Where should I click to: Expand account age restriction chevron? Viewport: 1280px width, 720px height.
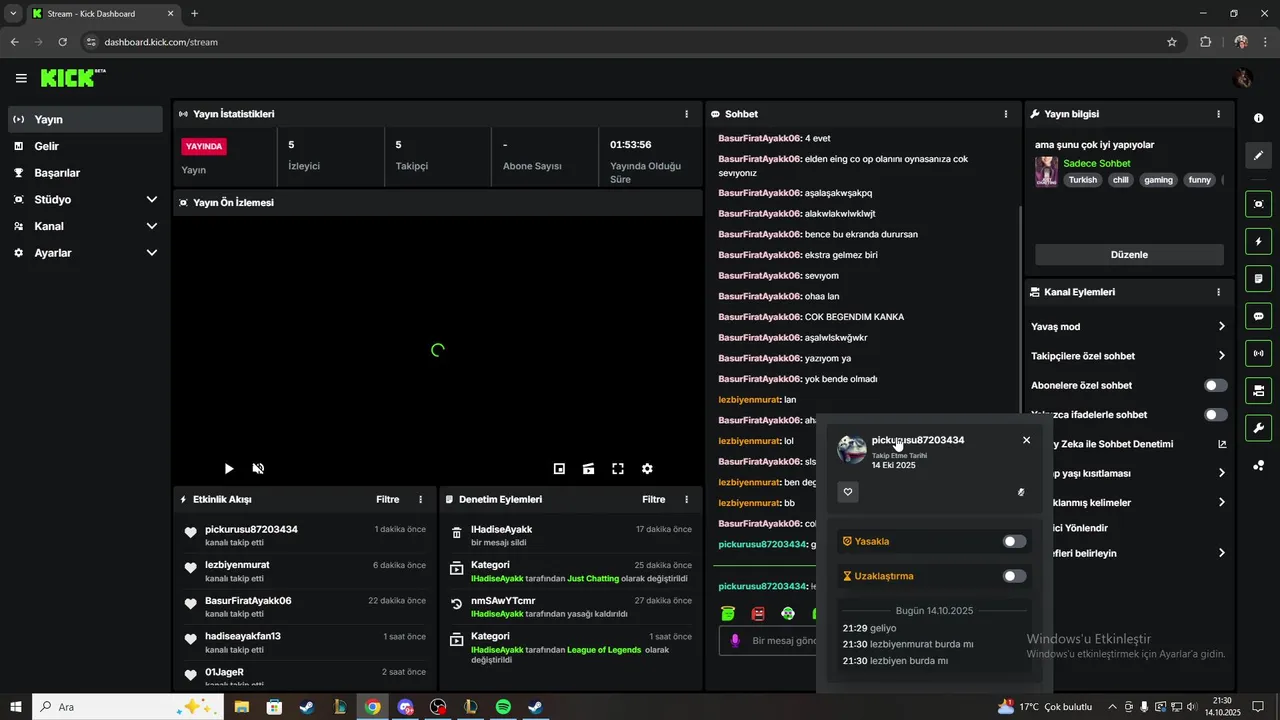click(1221, 473)
